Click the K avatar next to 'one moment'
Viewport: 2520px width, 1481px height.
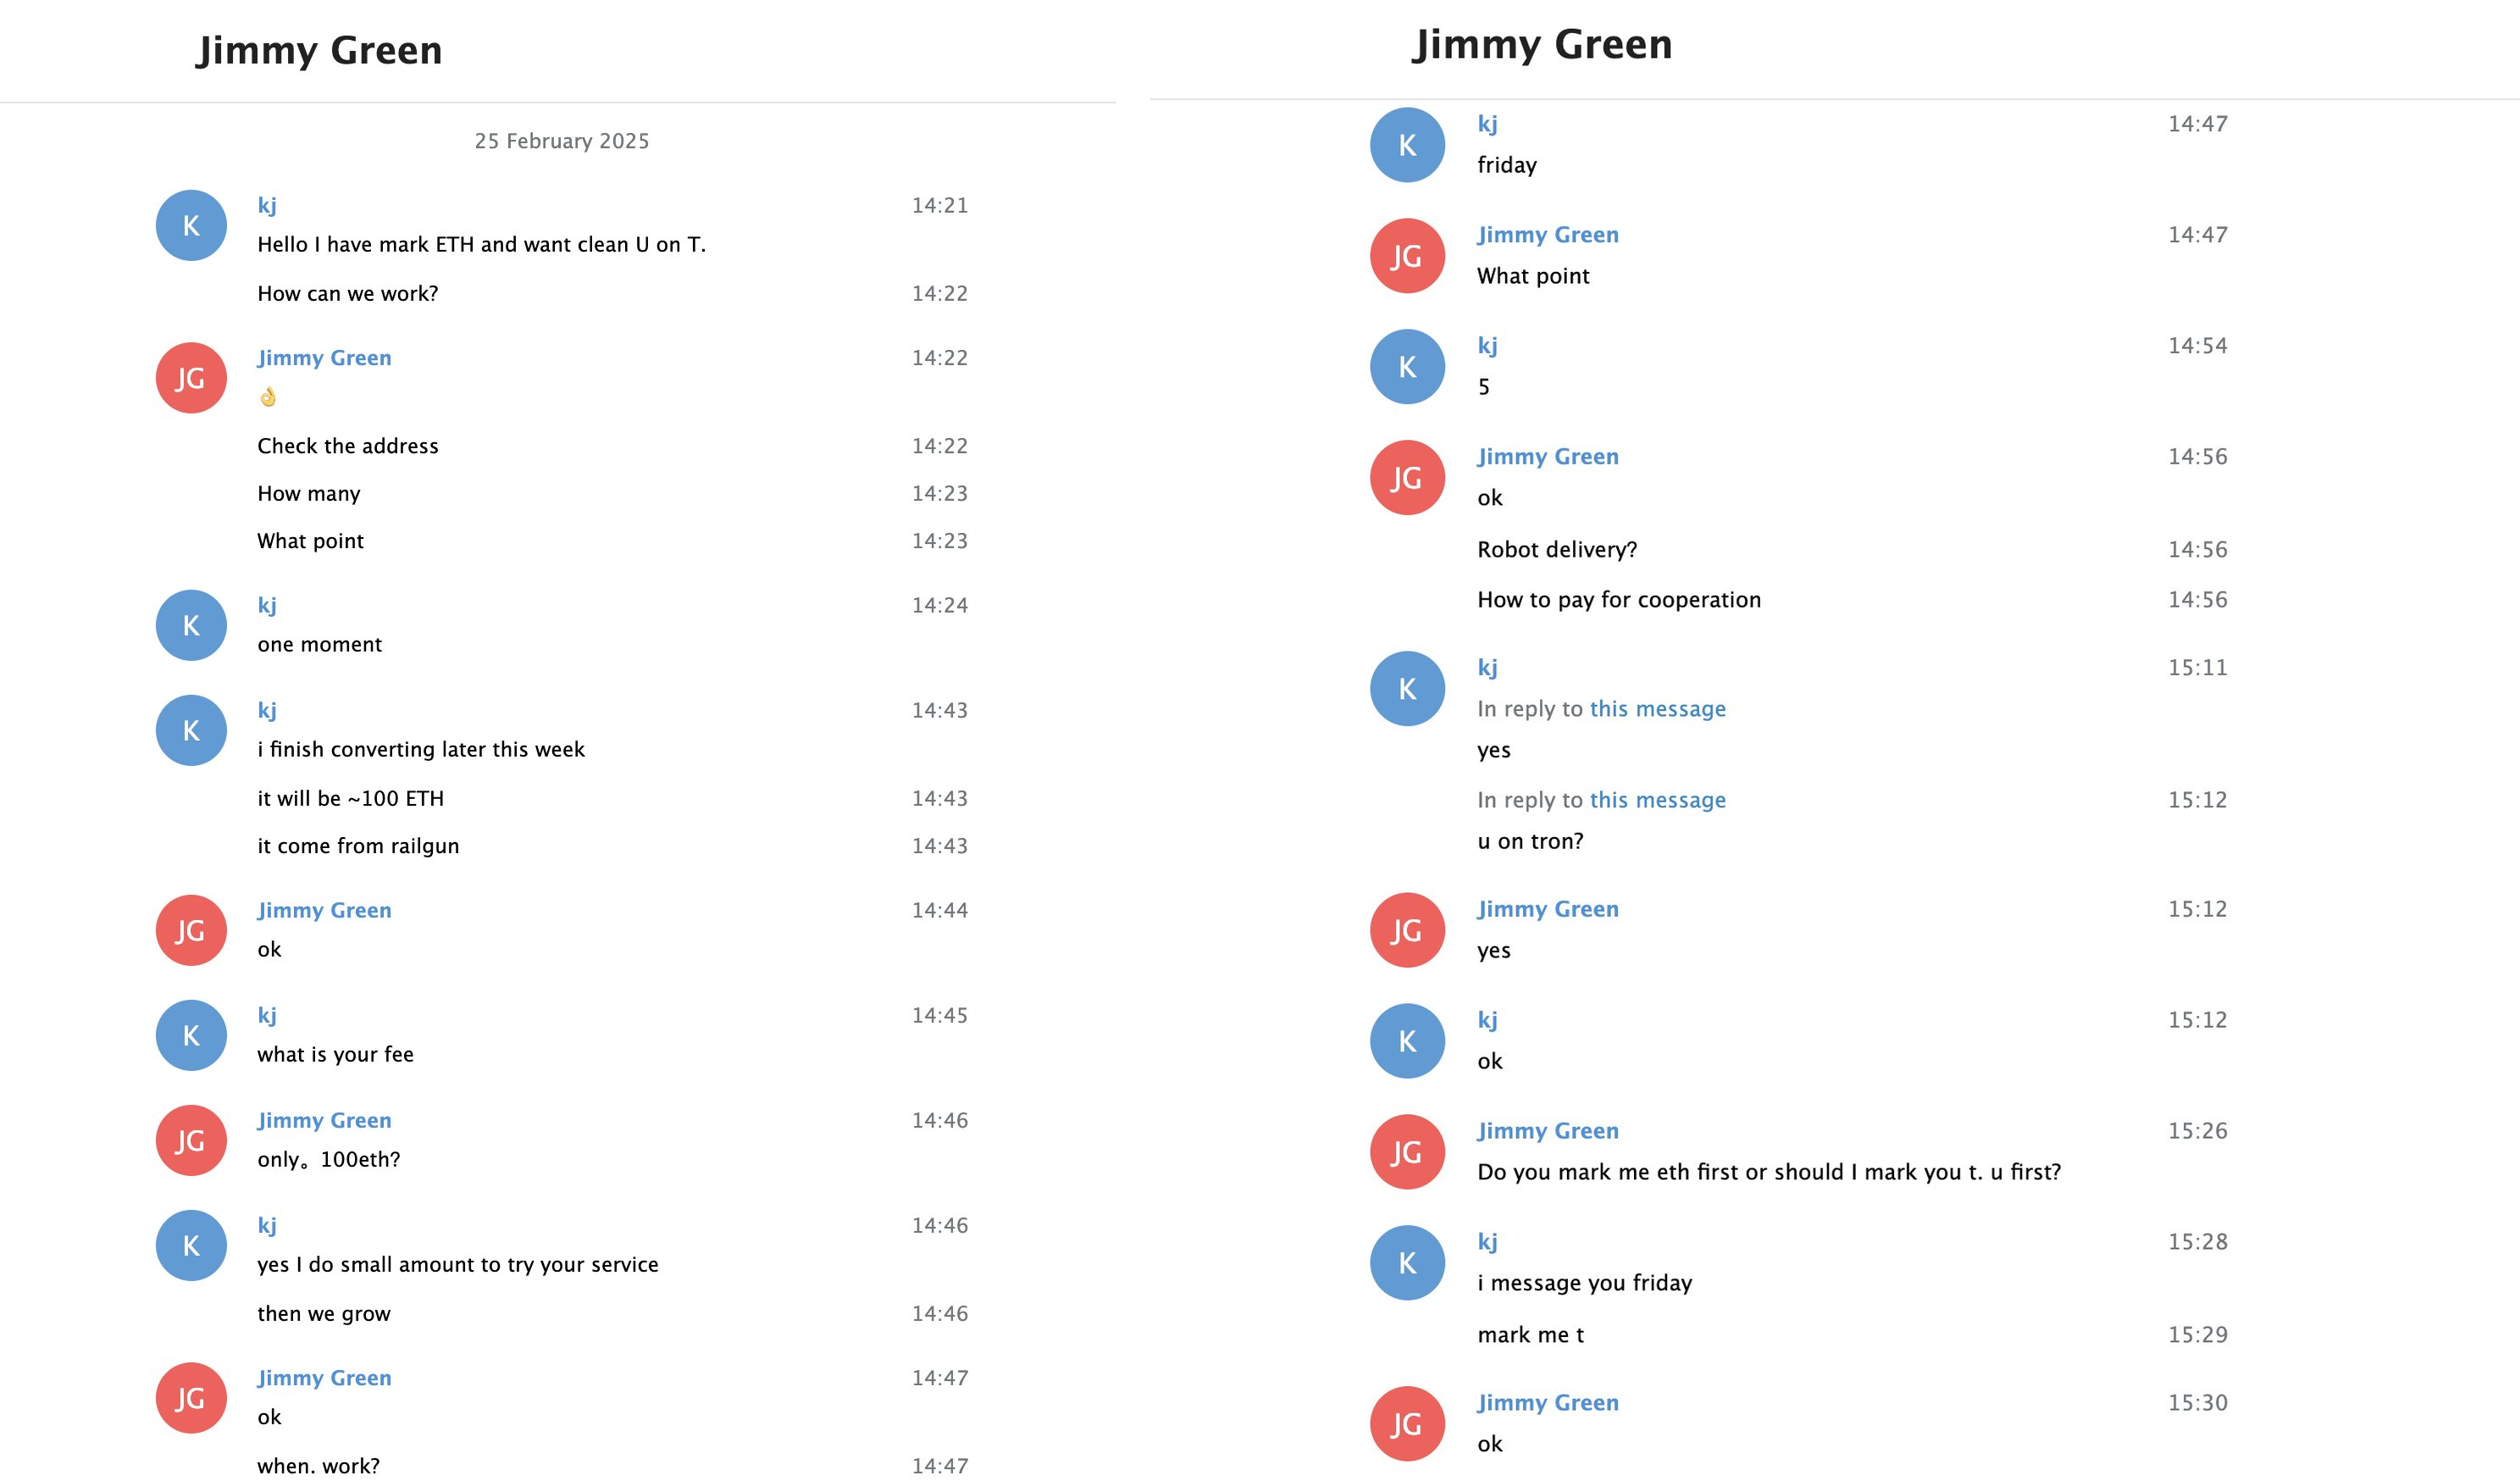click(191, 626)
